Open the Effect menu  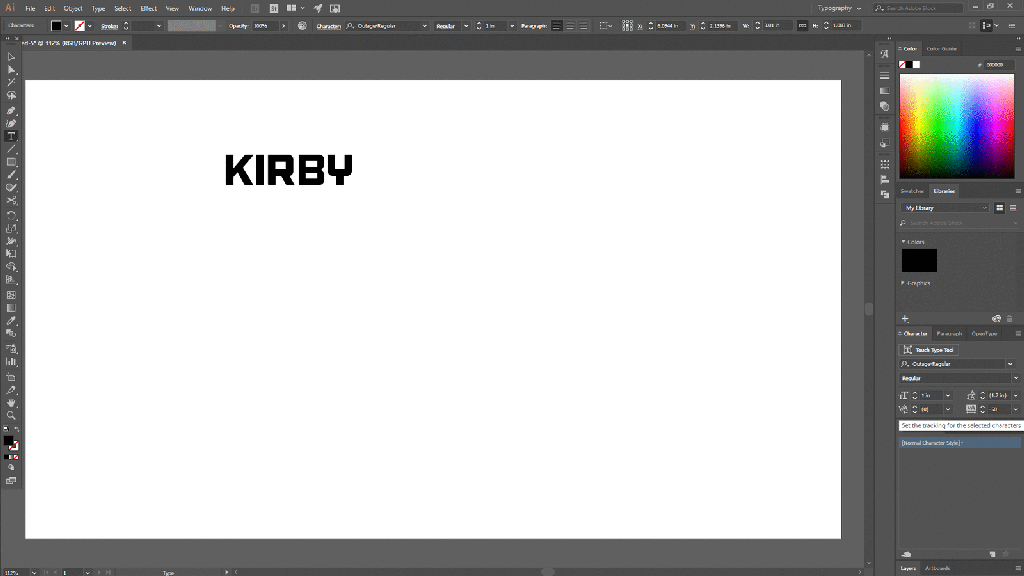coord(148,8)
